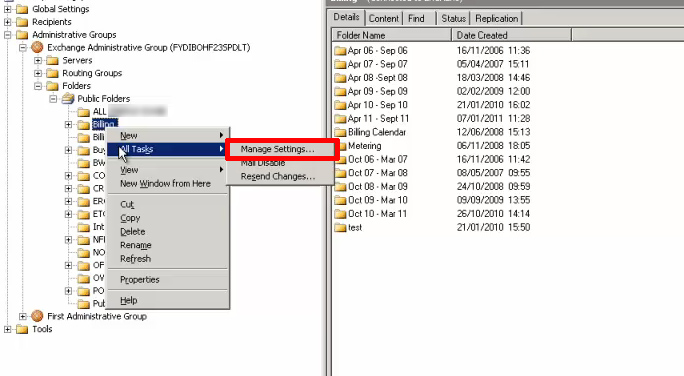Select Copy from the context menu
This screenshot has width=684, height=376.
168,218
